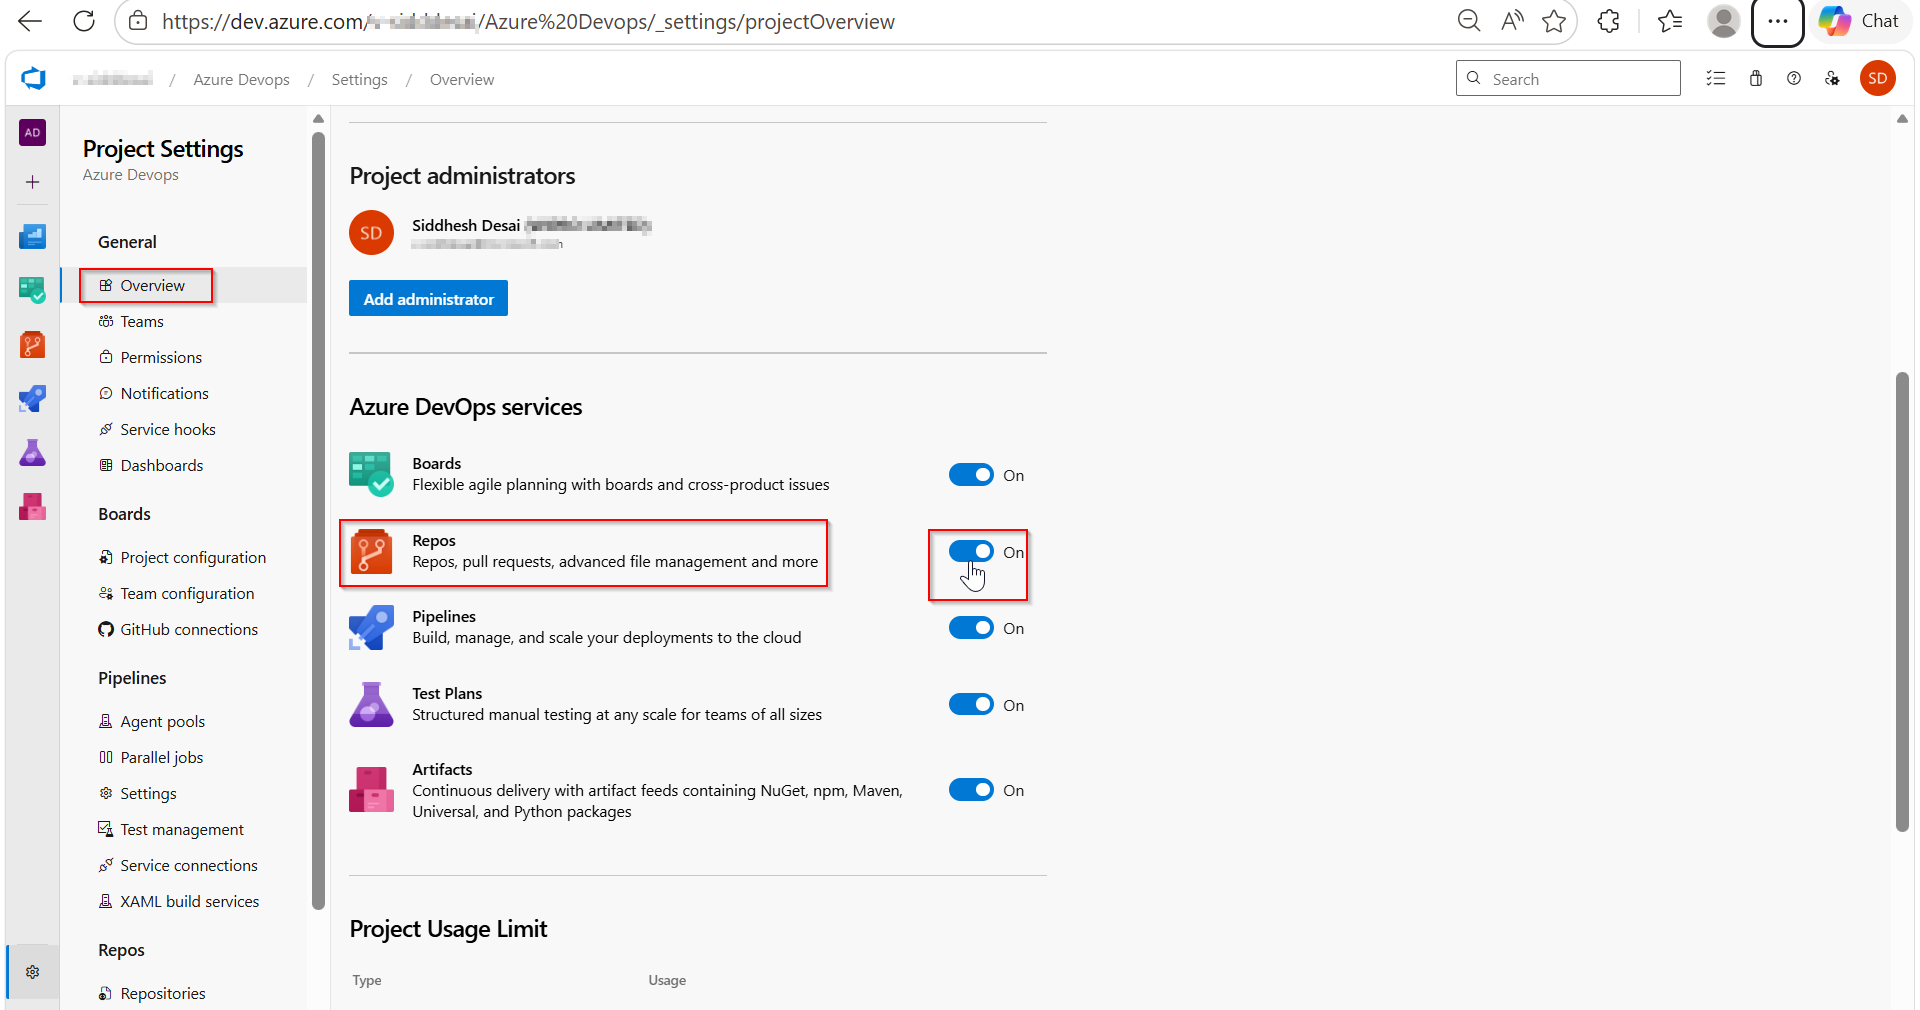
Task: Open Artifacts hub icon in left sidebar
Action: [32, 507]
